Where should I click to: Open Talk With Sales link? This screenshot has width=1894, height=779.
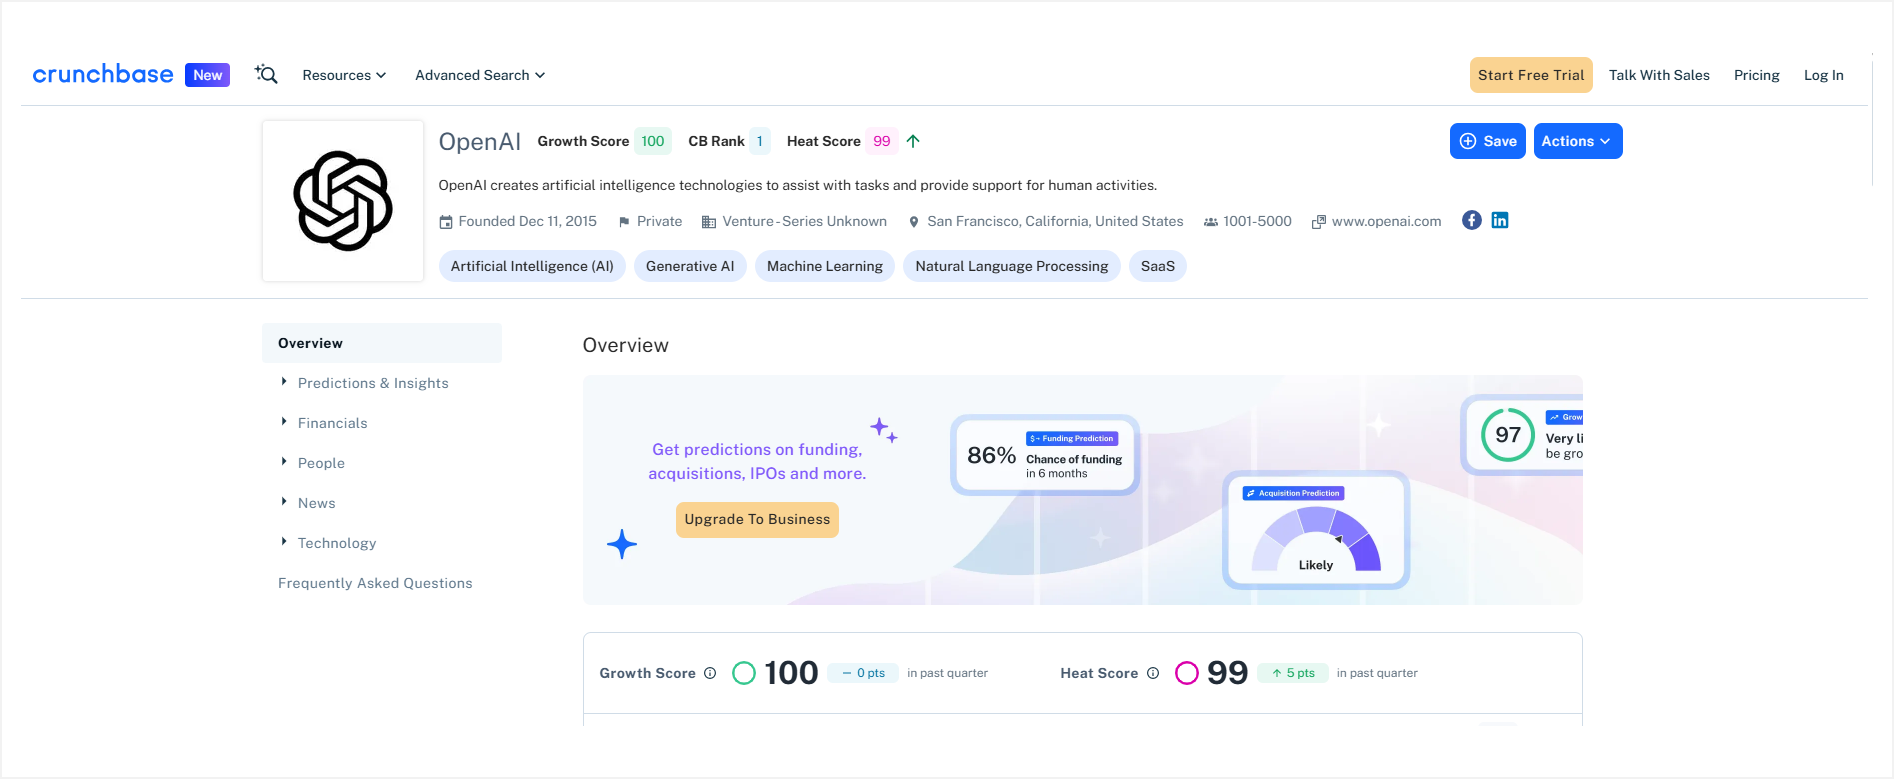pos(1659,75)
